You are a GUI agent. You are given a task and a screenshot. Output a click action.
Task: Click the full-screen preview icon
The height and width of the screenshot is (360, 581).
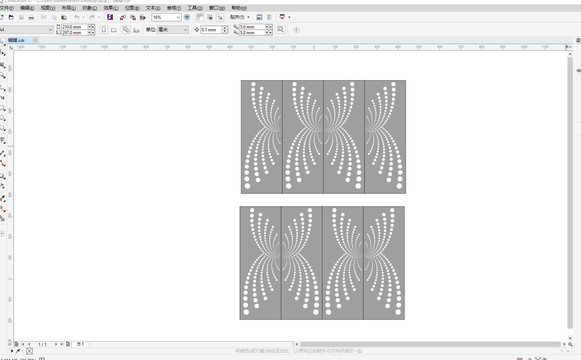pos(187,17)
